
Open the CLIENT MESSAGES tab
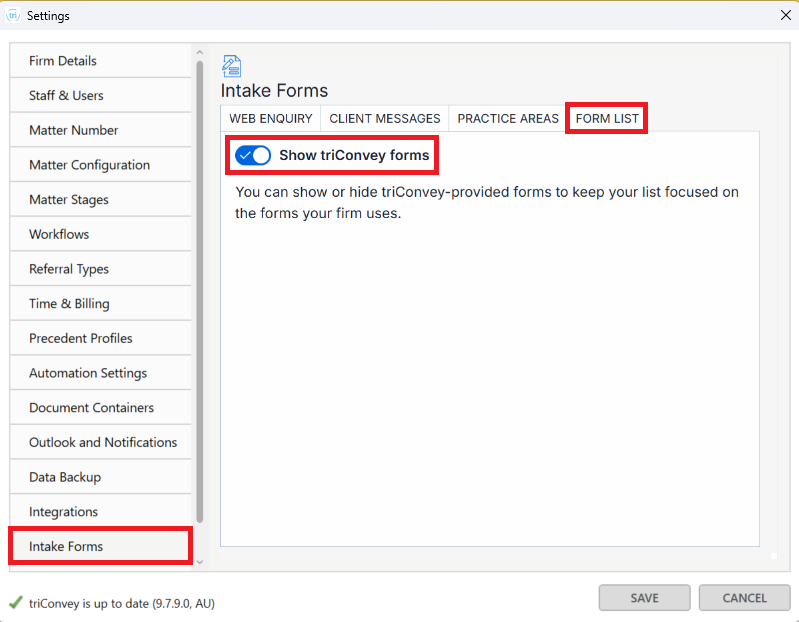(385, 118)
